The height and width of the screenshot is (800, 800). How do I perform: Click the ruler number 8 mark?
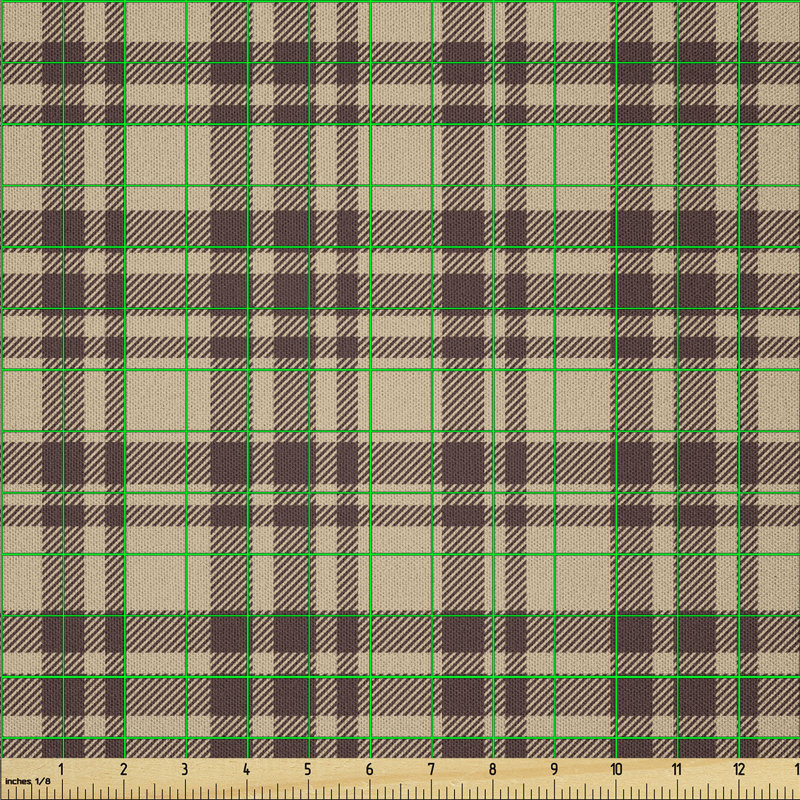click(492, 769)
